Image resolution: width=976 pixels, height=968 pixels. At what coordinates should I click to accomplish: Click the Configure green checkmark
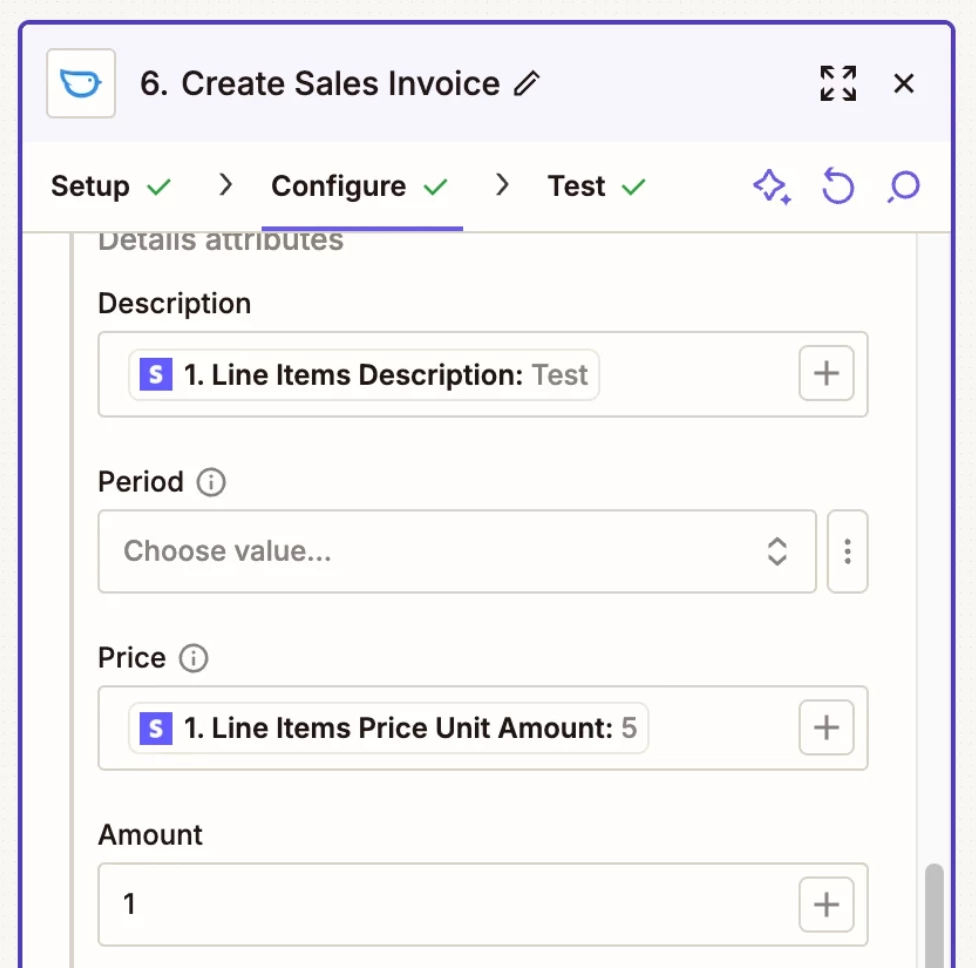(x=436, y=187)
